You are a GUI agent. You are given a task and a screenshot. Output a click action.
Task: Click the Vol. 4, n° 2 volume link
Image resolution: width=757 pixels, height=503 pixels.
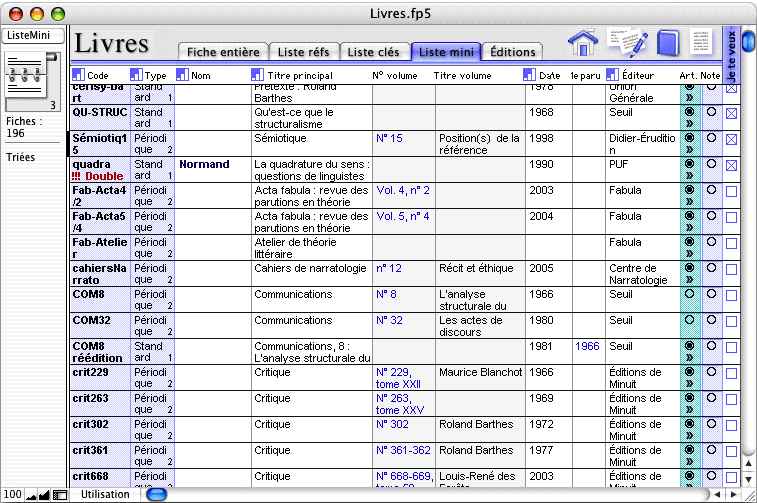[x=403, y=191]
